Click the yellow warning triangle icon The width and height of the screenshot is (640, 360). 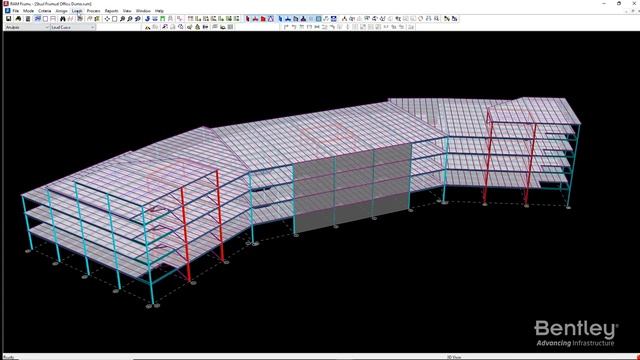tap(147, 27)
